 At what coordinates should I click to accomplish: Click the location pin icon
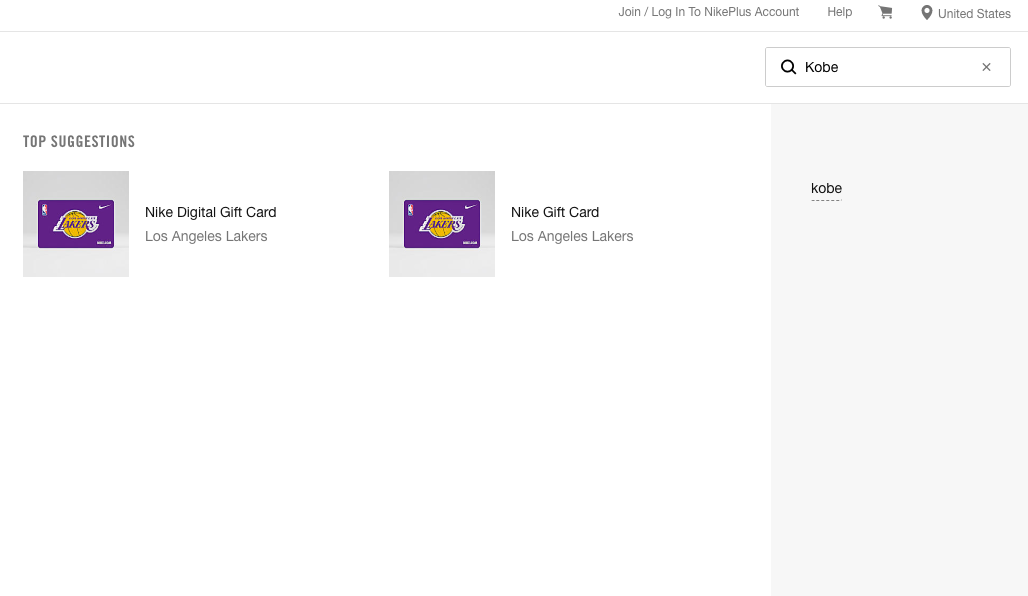(x=927, y=13)
